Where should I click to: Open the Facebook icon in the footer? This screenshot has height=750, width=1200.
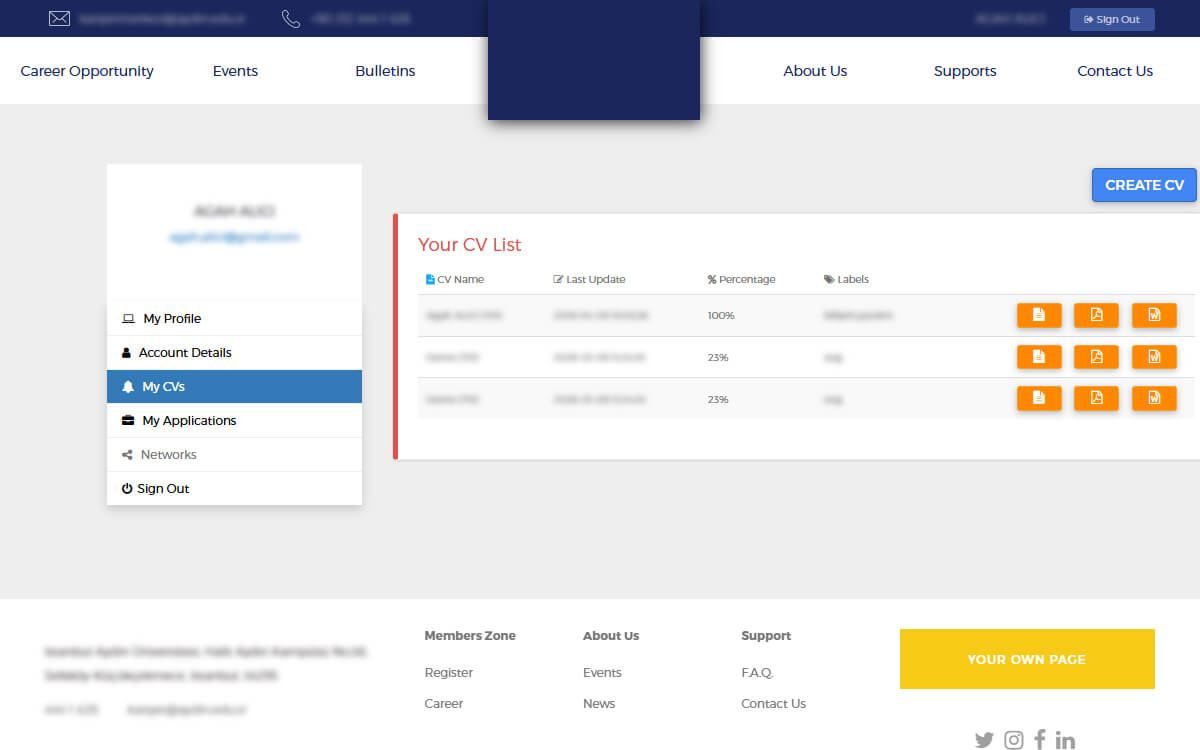tap(1040, 740)
